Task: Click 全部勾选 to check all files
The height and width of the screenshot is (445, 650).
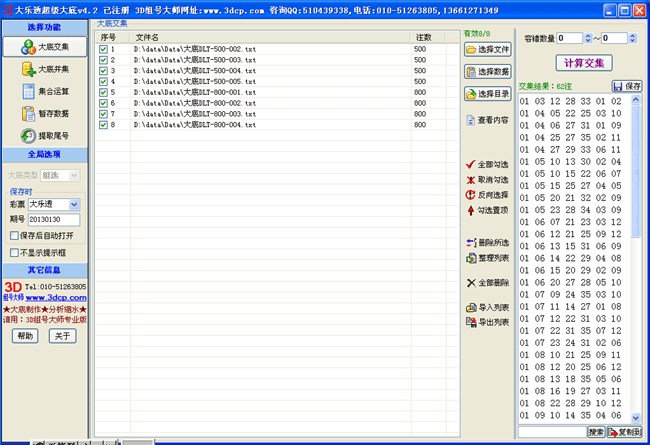Action: tap(488, 164)
